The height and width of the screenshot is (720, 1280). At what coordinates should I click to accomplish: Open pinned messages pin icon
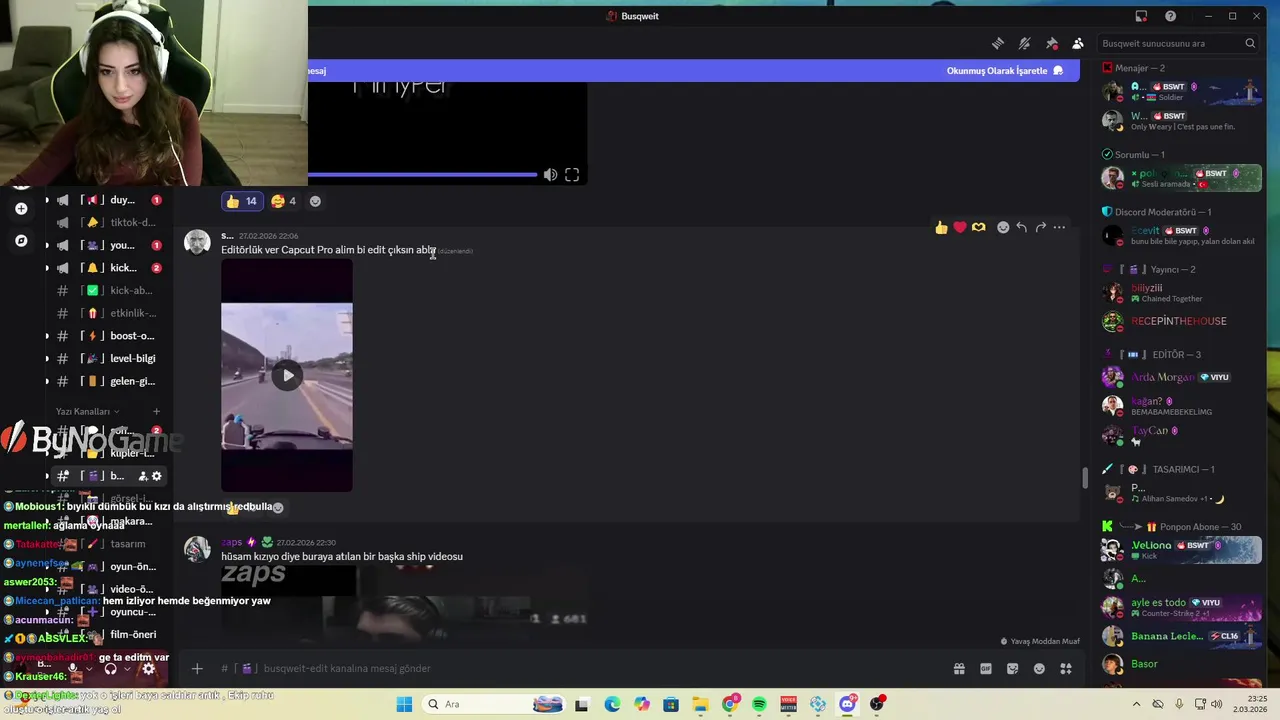pos(1051,43)
